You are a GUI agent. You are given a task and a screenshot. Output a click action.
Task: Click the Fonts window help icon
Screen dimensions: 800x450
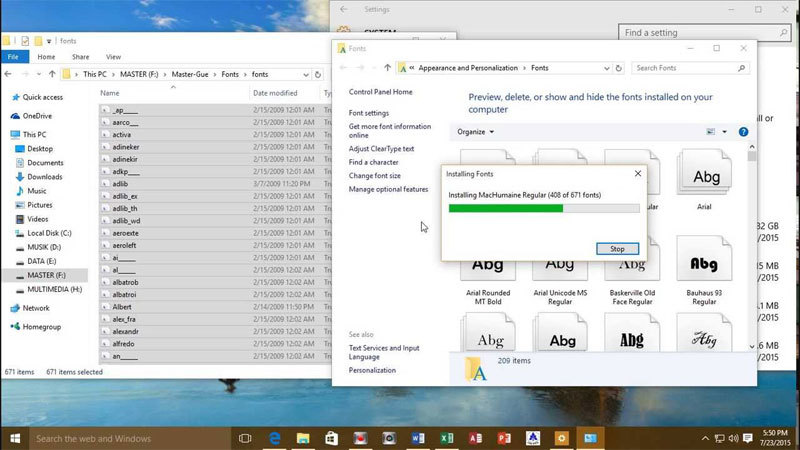coord(743,131)
